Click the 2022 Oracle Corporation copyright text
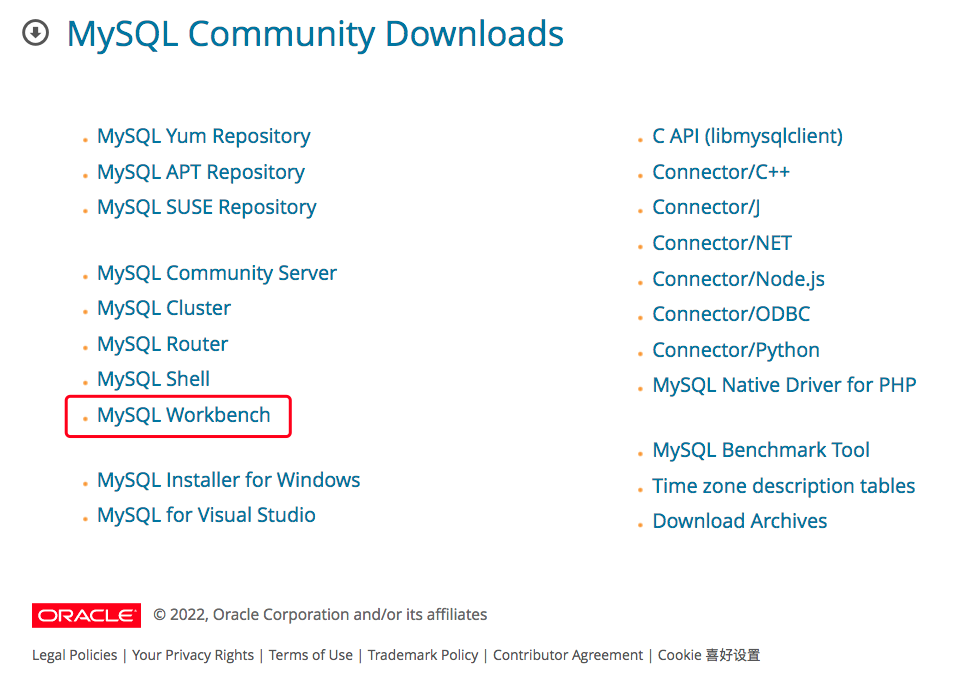 pos(320,614)
